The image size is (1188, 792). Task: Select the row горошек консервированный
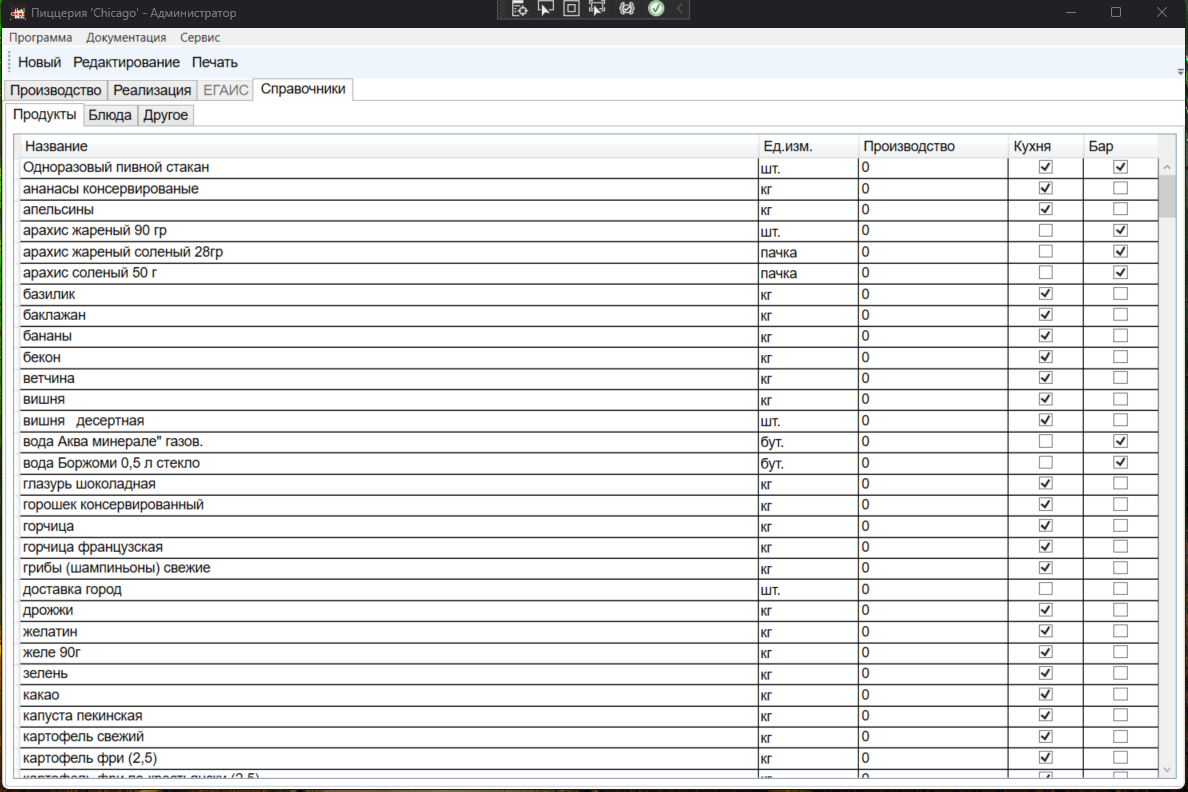(x=589, y=506)
